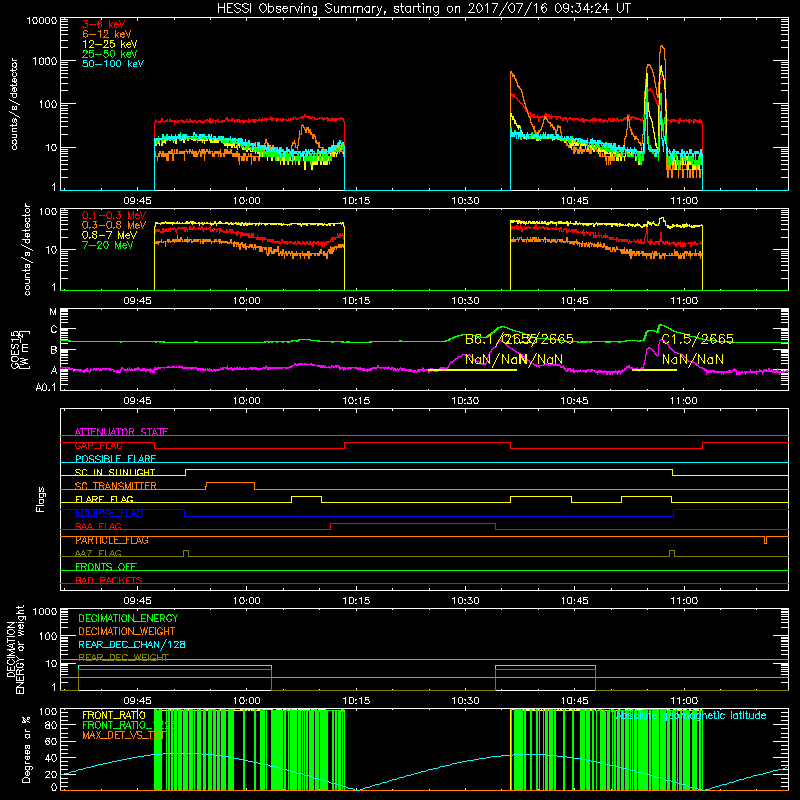Select the SC_TRANSMITTER flag label

(115, 486)
